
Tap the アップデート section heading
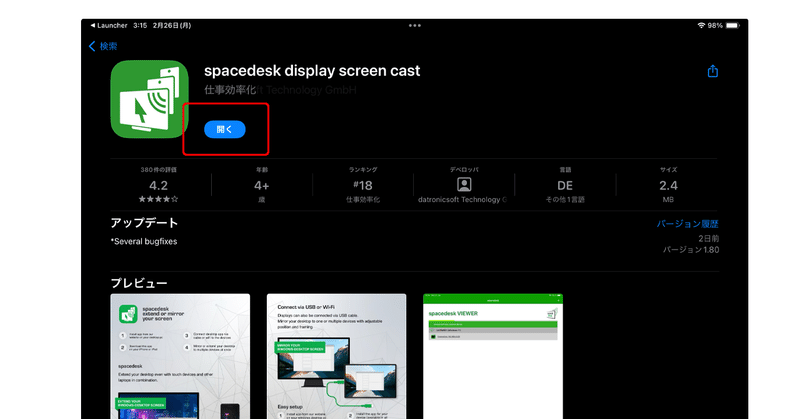144,223
